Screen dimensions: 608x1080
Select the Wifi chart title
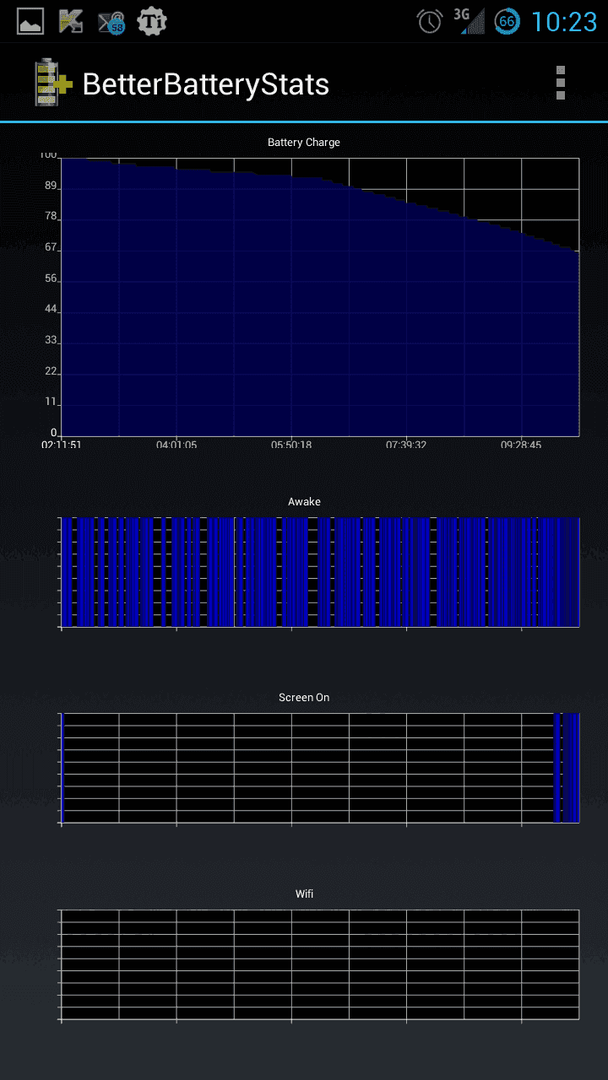click(x=304, y=894)
